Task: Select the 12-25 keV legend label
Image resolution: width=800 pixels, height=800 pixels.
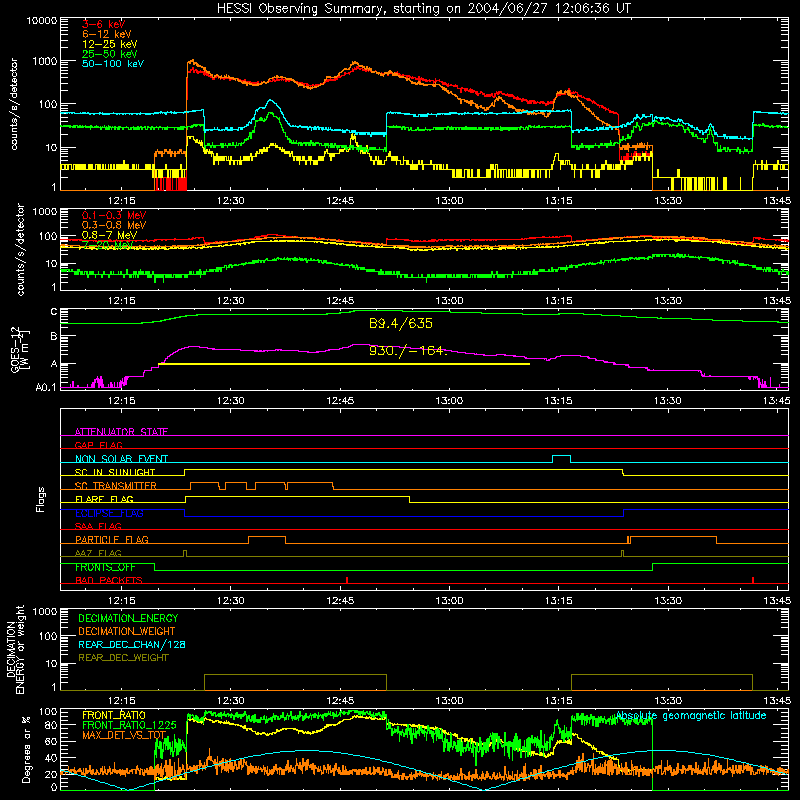Action: click(110, 44)
